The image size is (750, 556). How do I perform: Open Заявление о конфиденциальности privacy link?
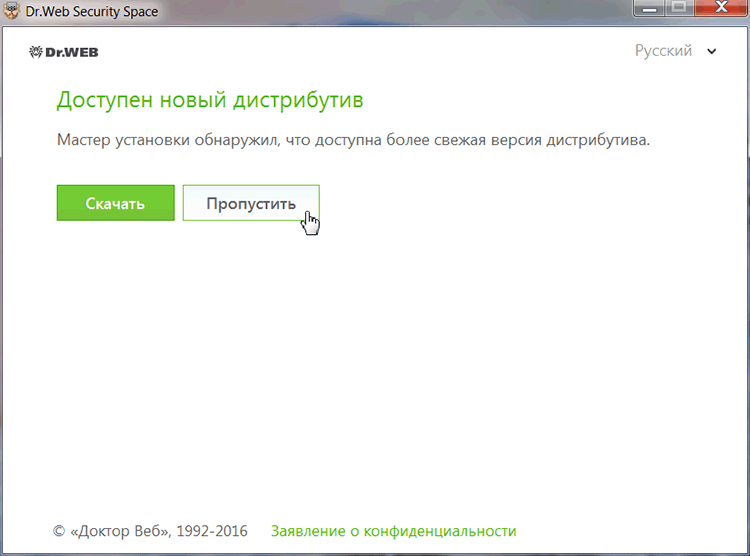pos(394,531)
